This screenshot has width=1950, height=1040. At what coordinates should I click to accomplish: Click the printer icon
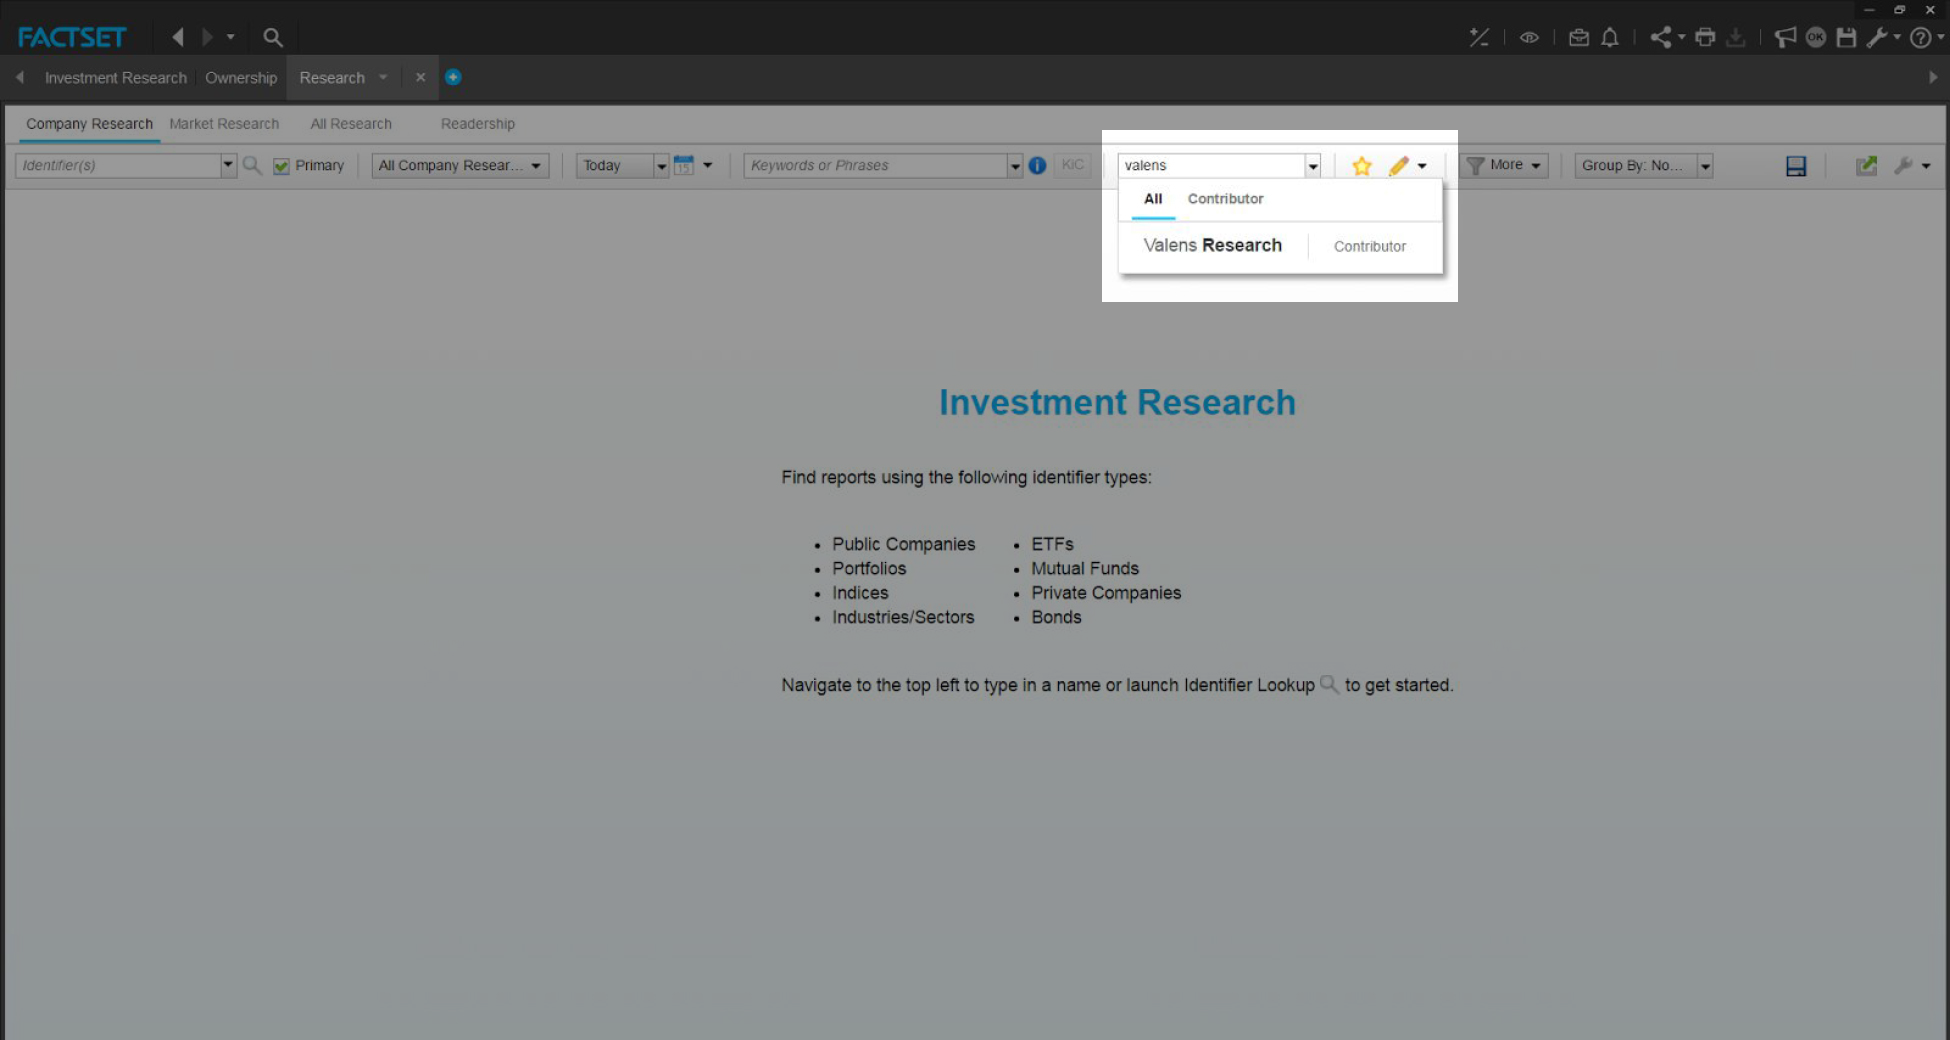pos(1705,37)
